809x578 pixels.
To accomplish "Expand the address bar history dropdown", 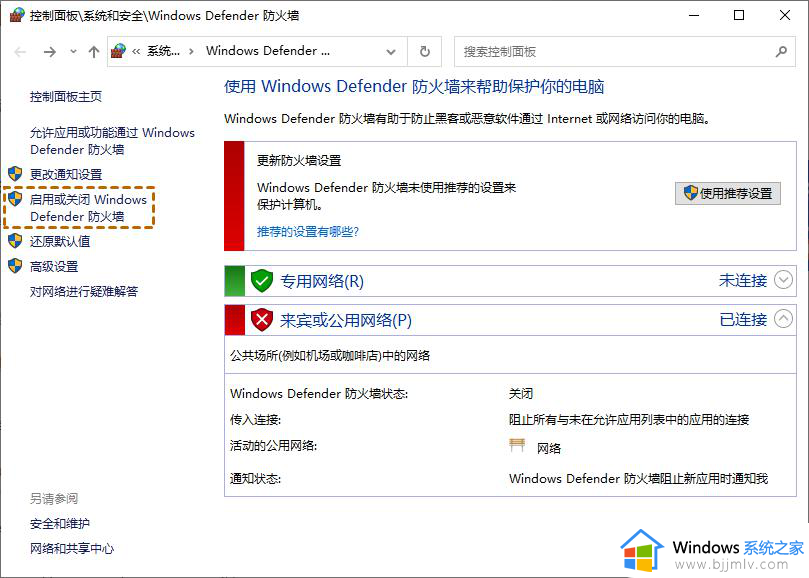I will [391, 52].
